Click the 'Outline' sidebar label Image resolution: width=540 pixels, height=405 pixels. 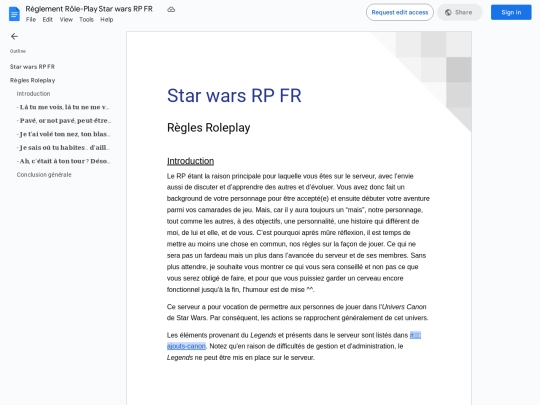pos(18,51)
